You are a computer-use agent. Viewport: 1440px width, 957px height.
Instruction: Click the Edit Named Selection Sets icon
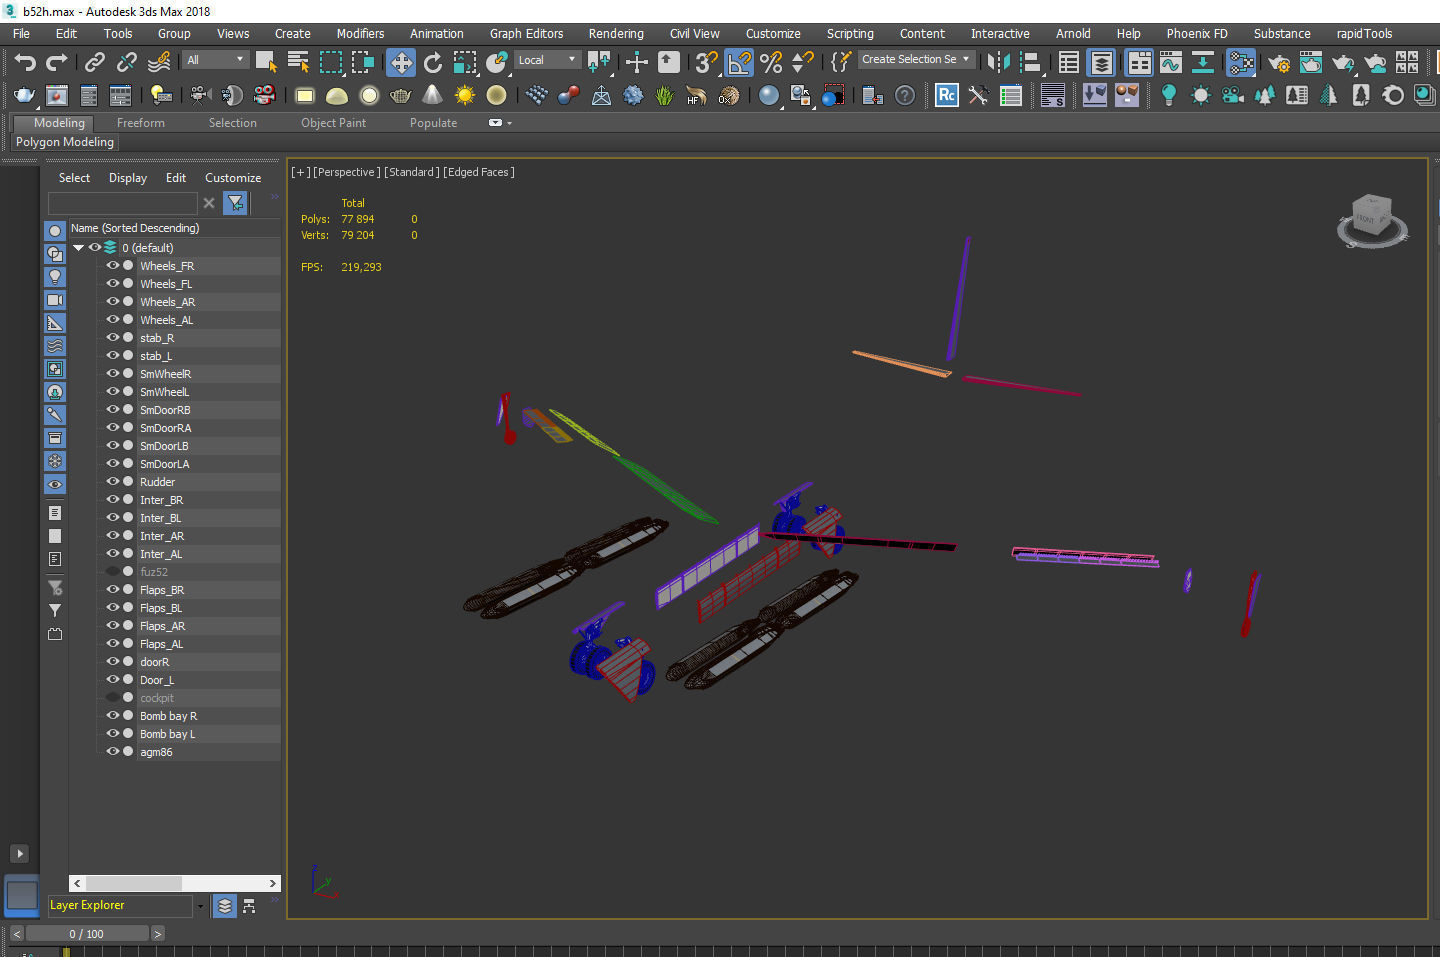[x=841, y=62]
